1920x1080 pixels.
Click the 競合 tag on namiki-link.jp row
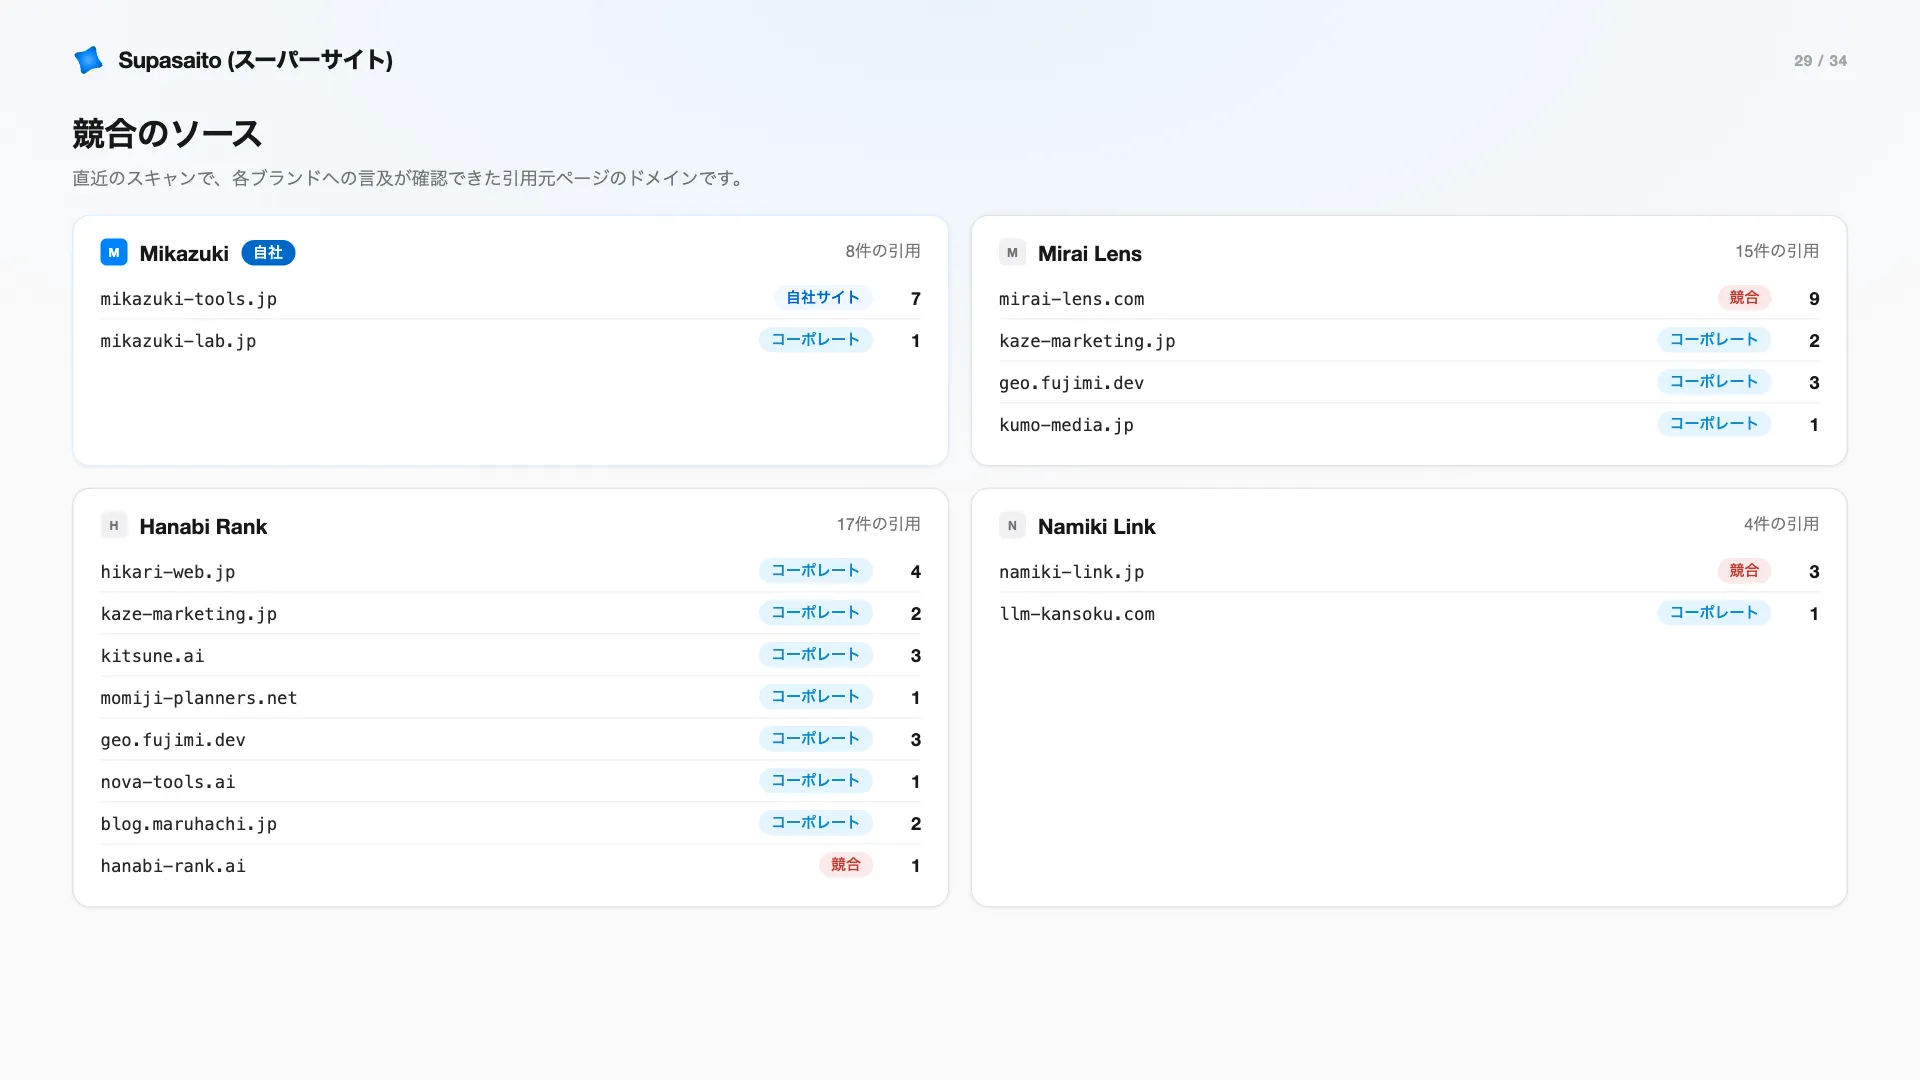pos(1744,571)
